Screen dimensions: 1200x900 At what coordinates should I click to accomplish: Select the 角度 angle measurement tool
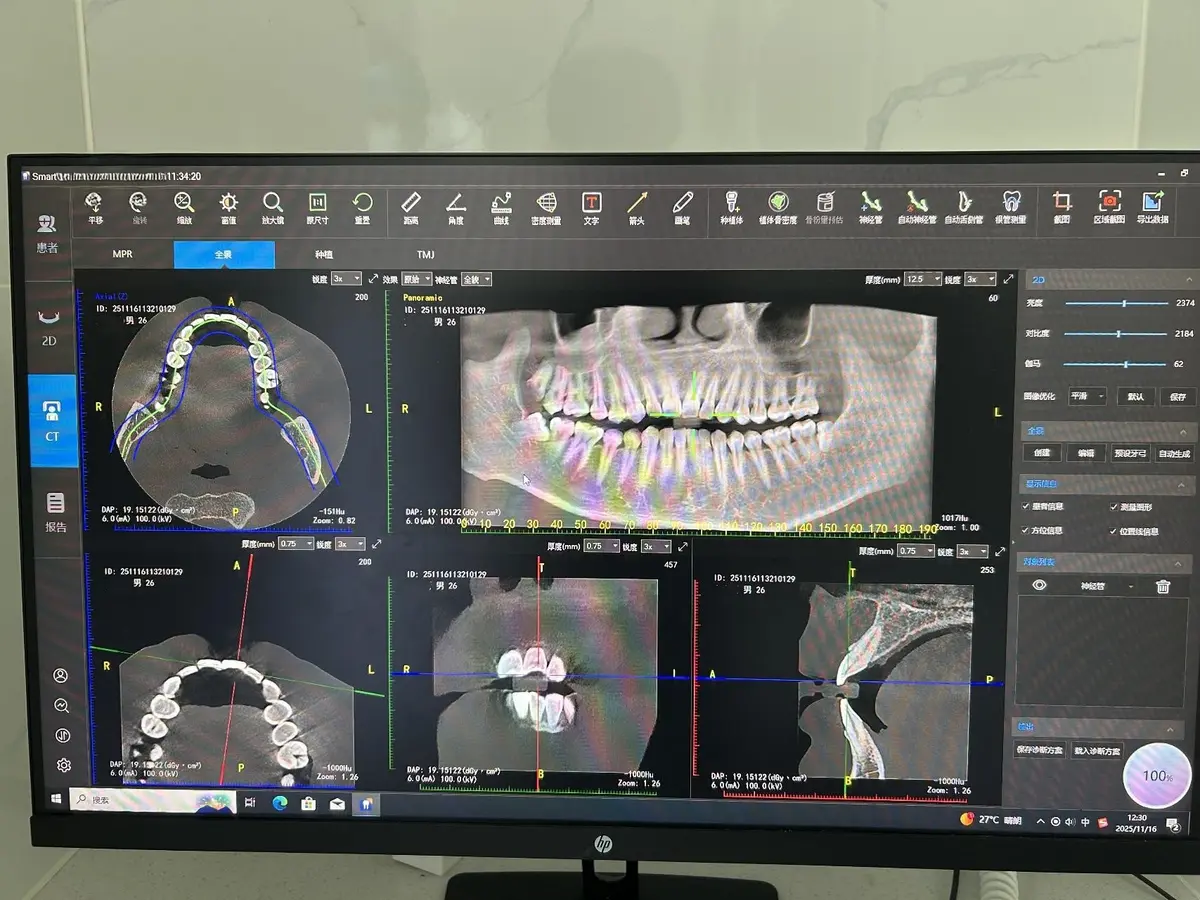[x=455, y=203]
